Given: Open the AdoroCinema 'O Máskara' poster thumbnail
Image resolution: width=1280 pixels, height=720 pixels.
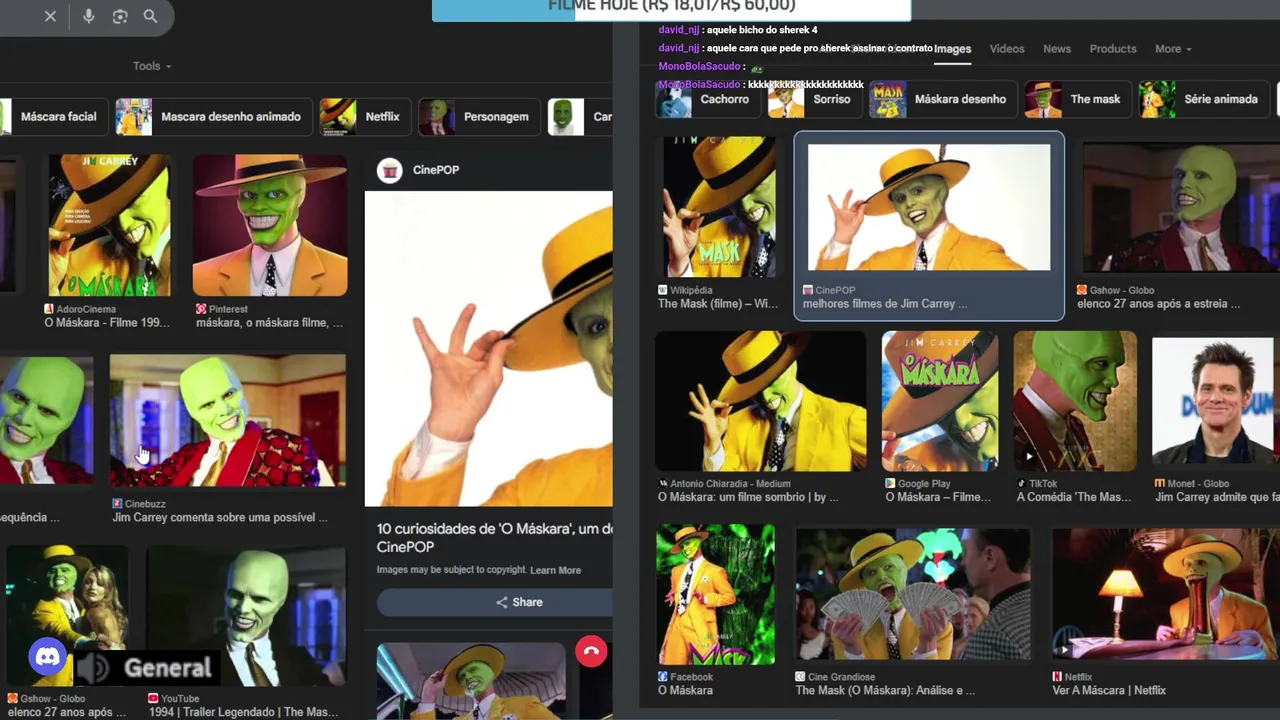Looking at the screenshot, I should [109, 225].
